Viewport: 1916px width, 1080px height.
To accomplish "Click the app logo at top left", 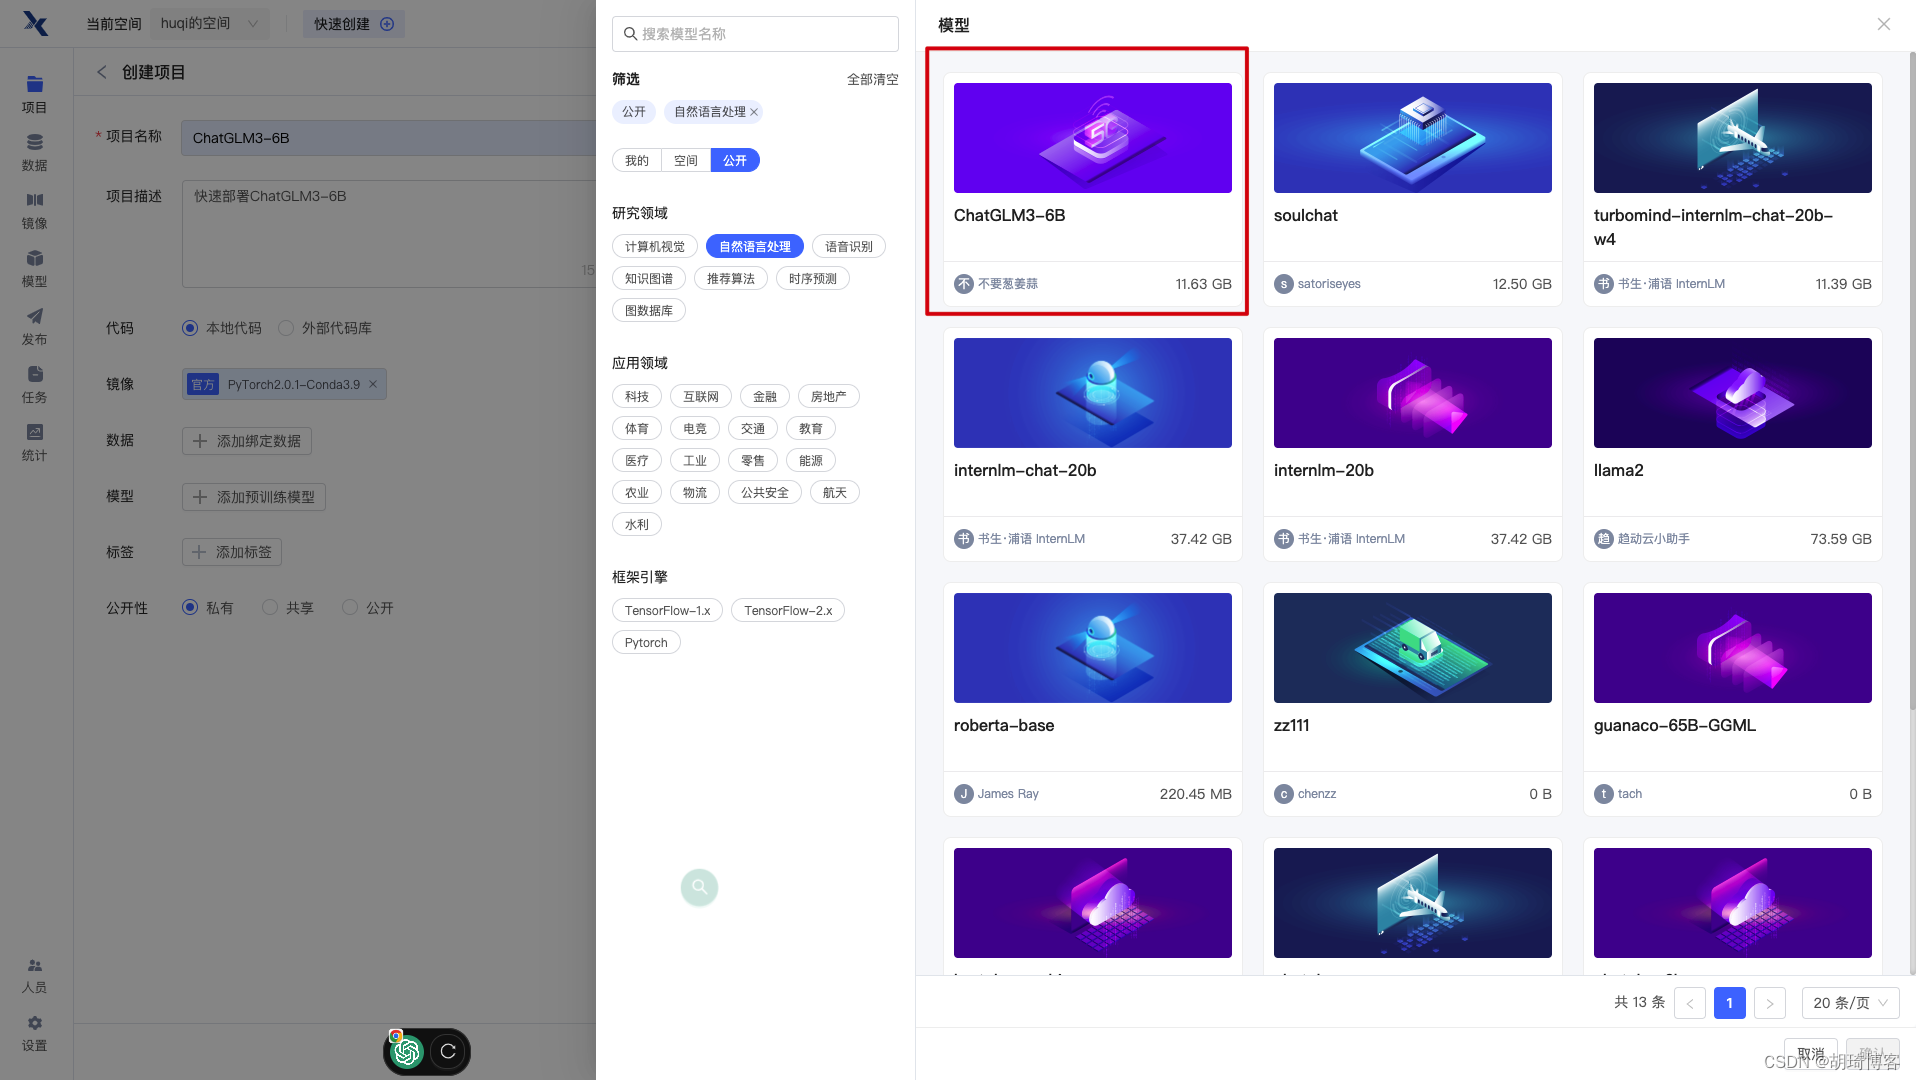I will [35, 23].
